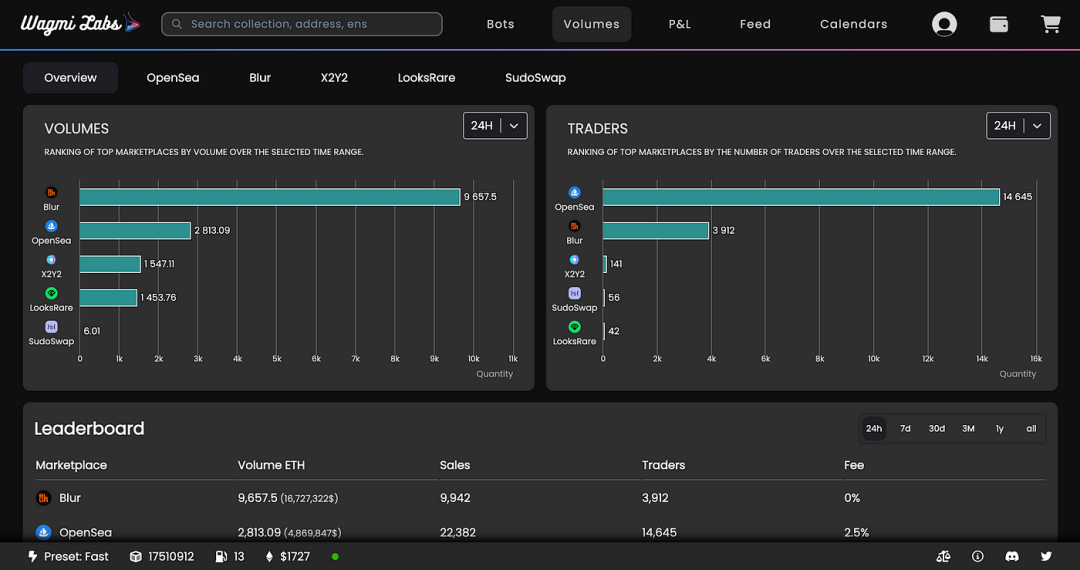
Task: Click the Blur bar in Volumes chart
Action: click(x=270, y=197)
